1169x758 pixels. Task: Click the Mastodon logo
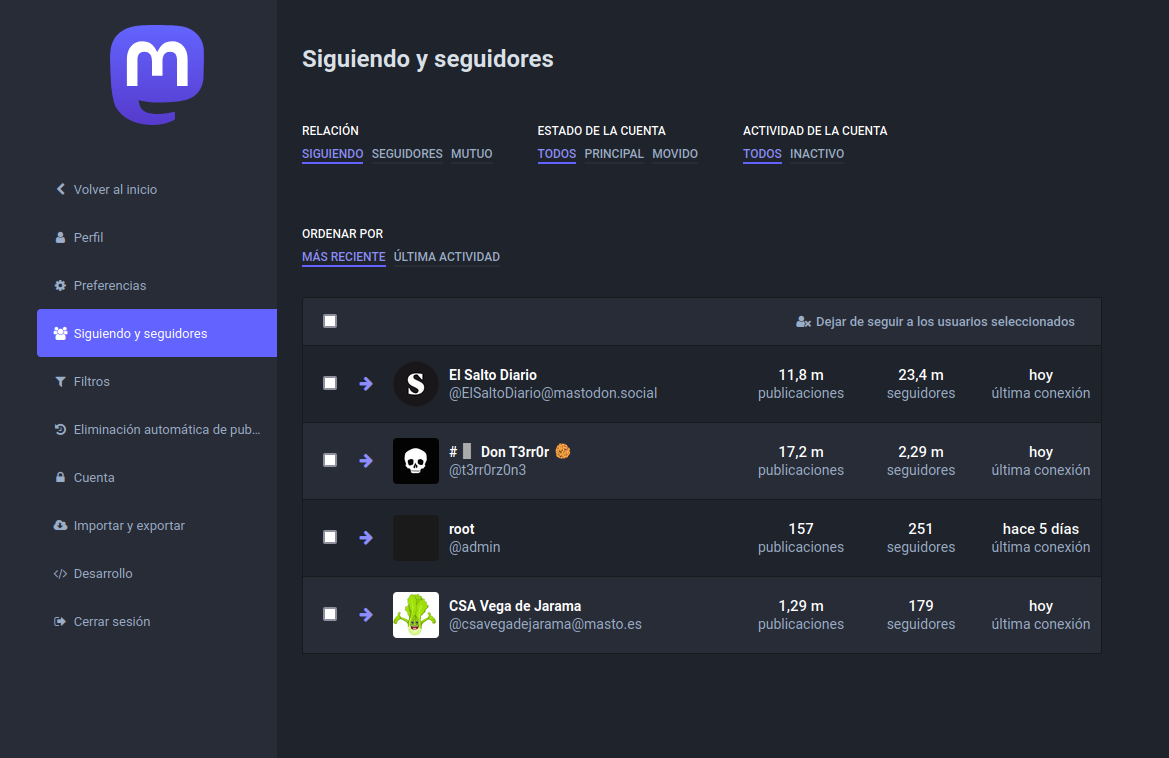click(157, 75)
